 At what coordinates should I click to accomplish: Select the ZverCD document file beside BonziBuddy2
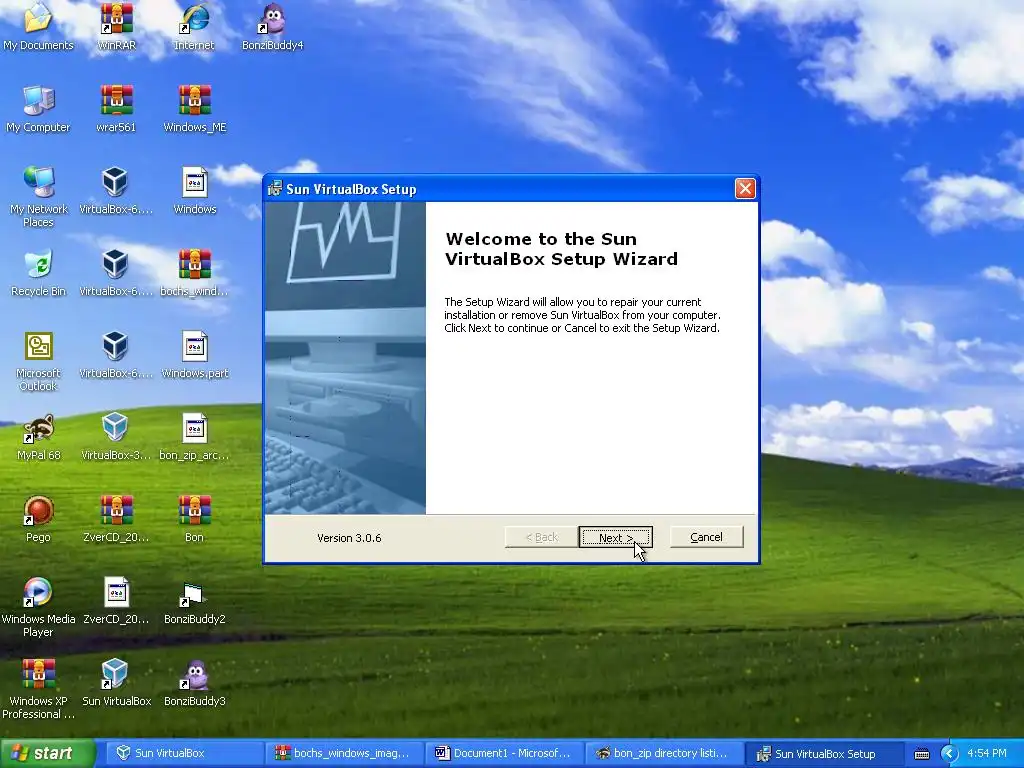pyautogui.click(x=116, y=601)
